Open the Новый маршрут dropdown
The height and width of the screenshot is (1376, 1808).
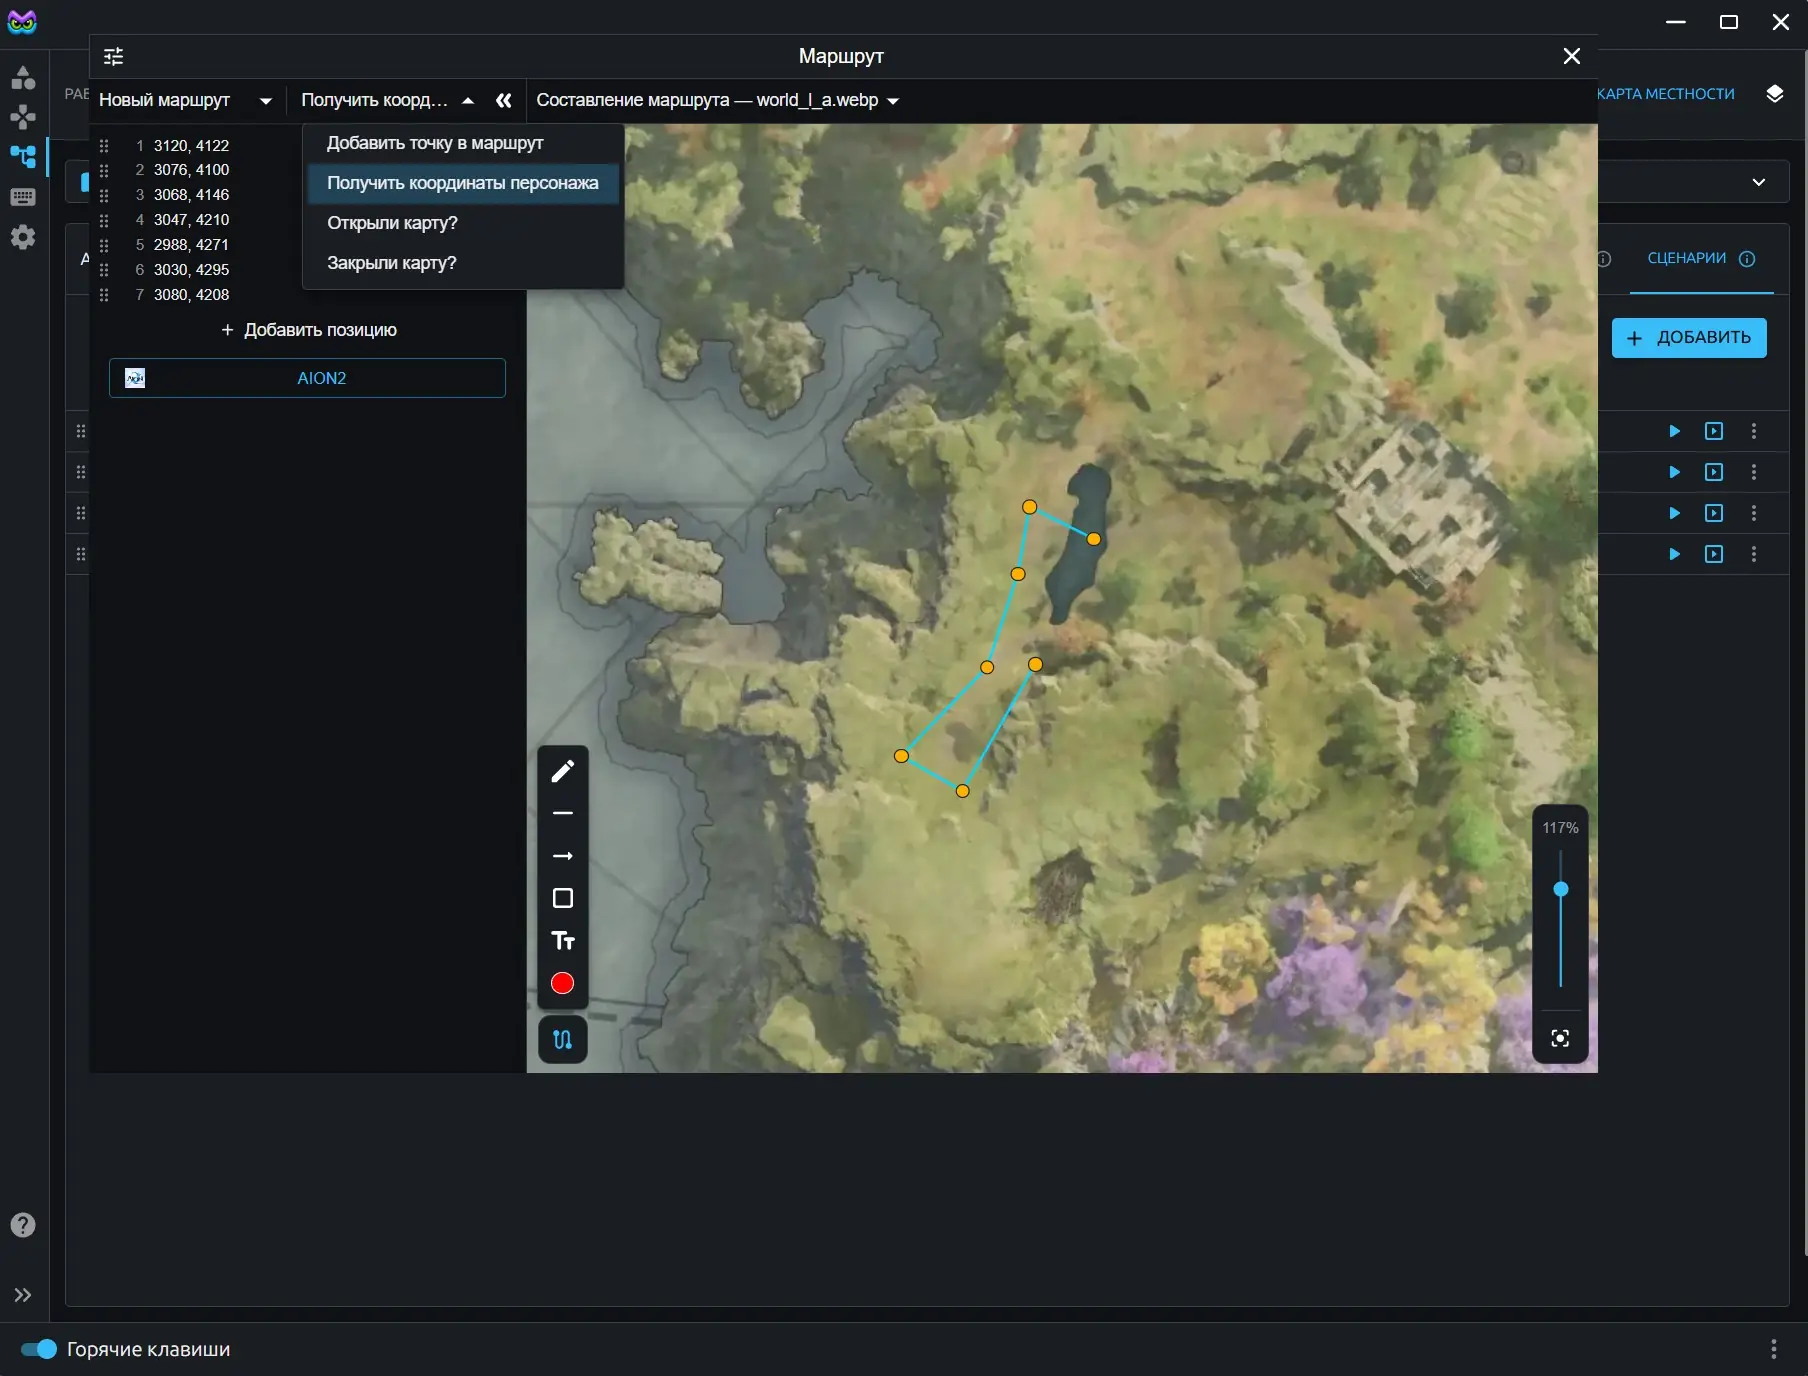click(x=184, y=100)
